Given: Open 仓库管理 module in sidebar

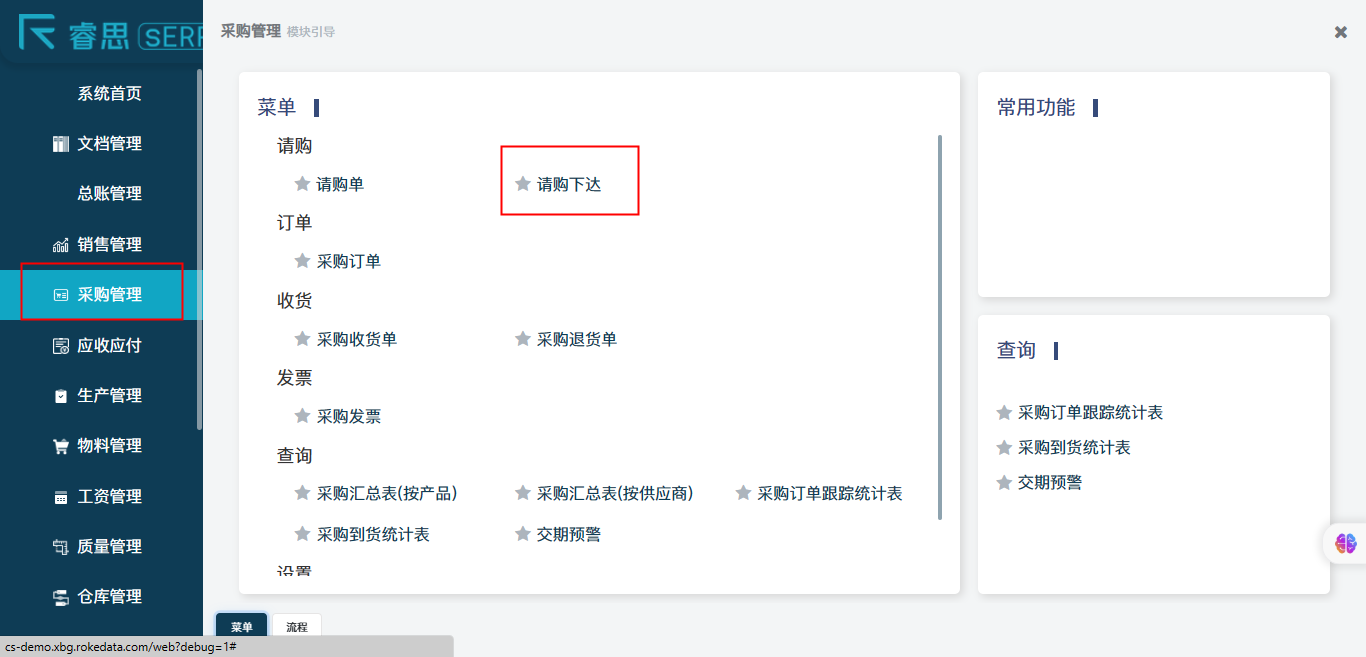Looking at the screenshot, I should pos(109,597).
